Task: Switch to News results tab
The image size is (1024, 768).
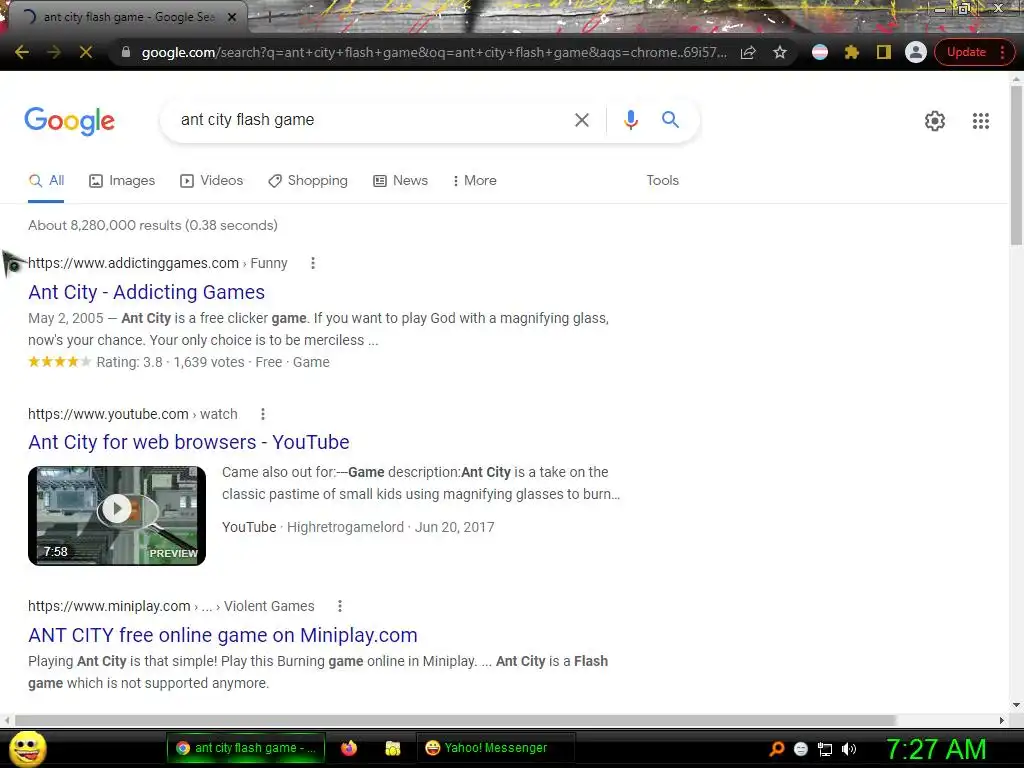Action: point(400,181)
